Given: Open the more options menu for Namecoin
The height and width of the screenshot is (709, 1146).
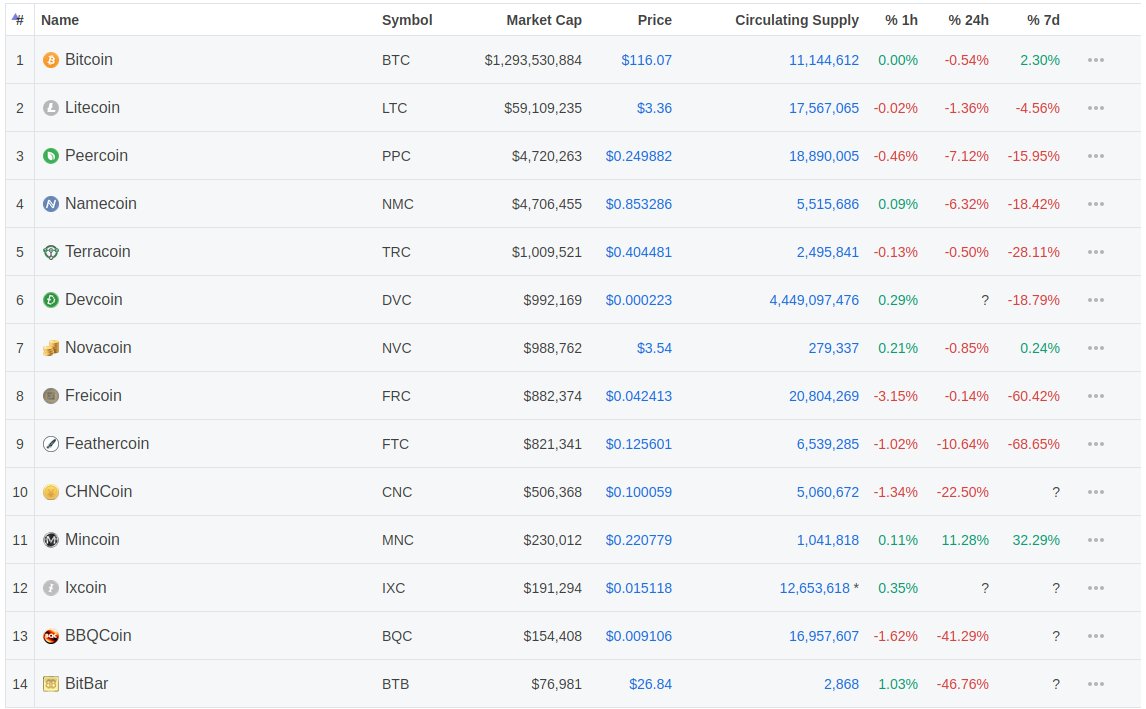Looking at the screenshot, I should tap(1096, 204).
